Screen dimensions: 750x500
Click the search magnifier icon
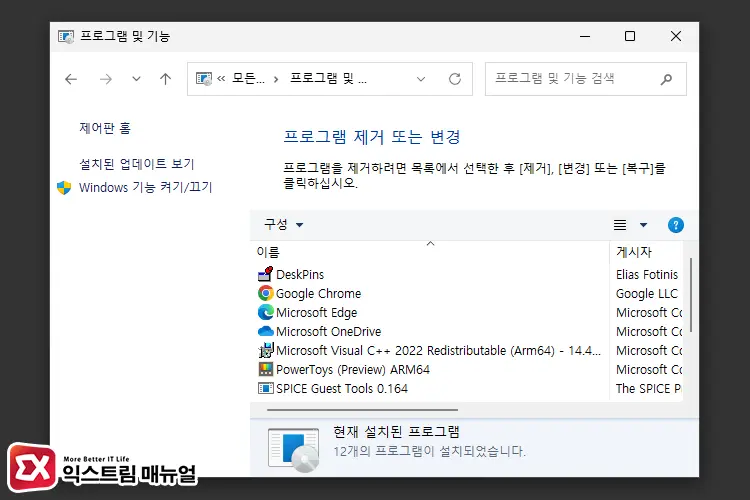point(666,79)
